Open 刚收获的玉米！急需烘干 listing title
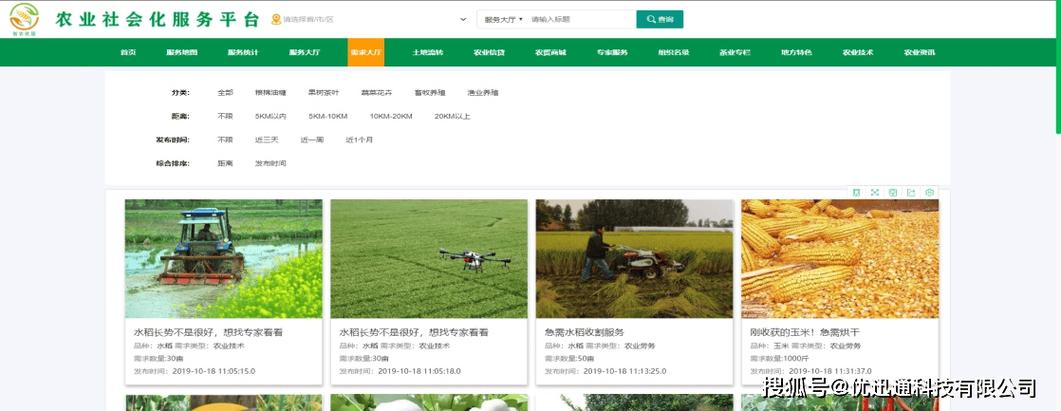Screen dimensions: 1061x411 coord(805,332)
